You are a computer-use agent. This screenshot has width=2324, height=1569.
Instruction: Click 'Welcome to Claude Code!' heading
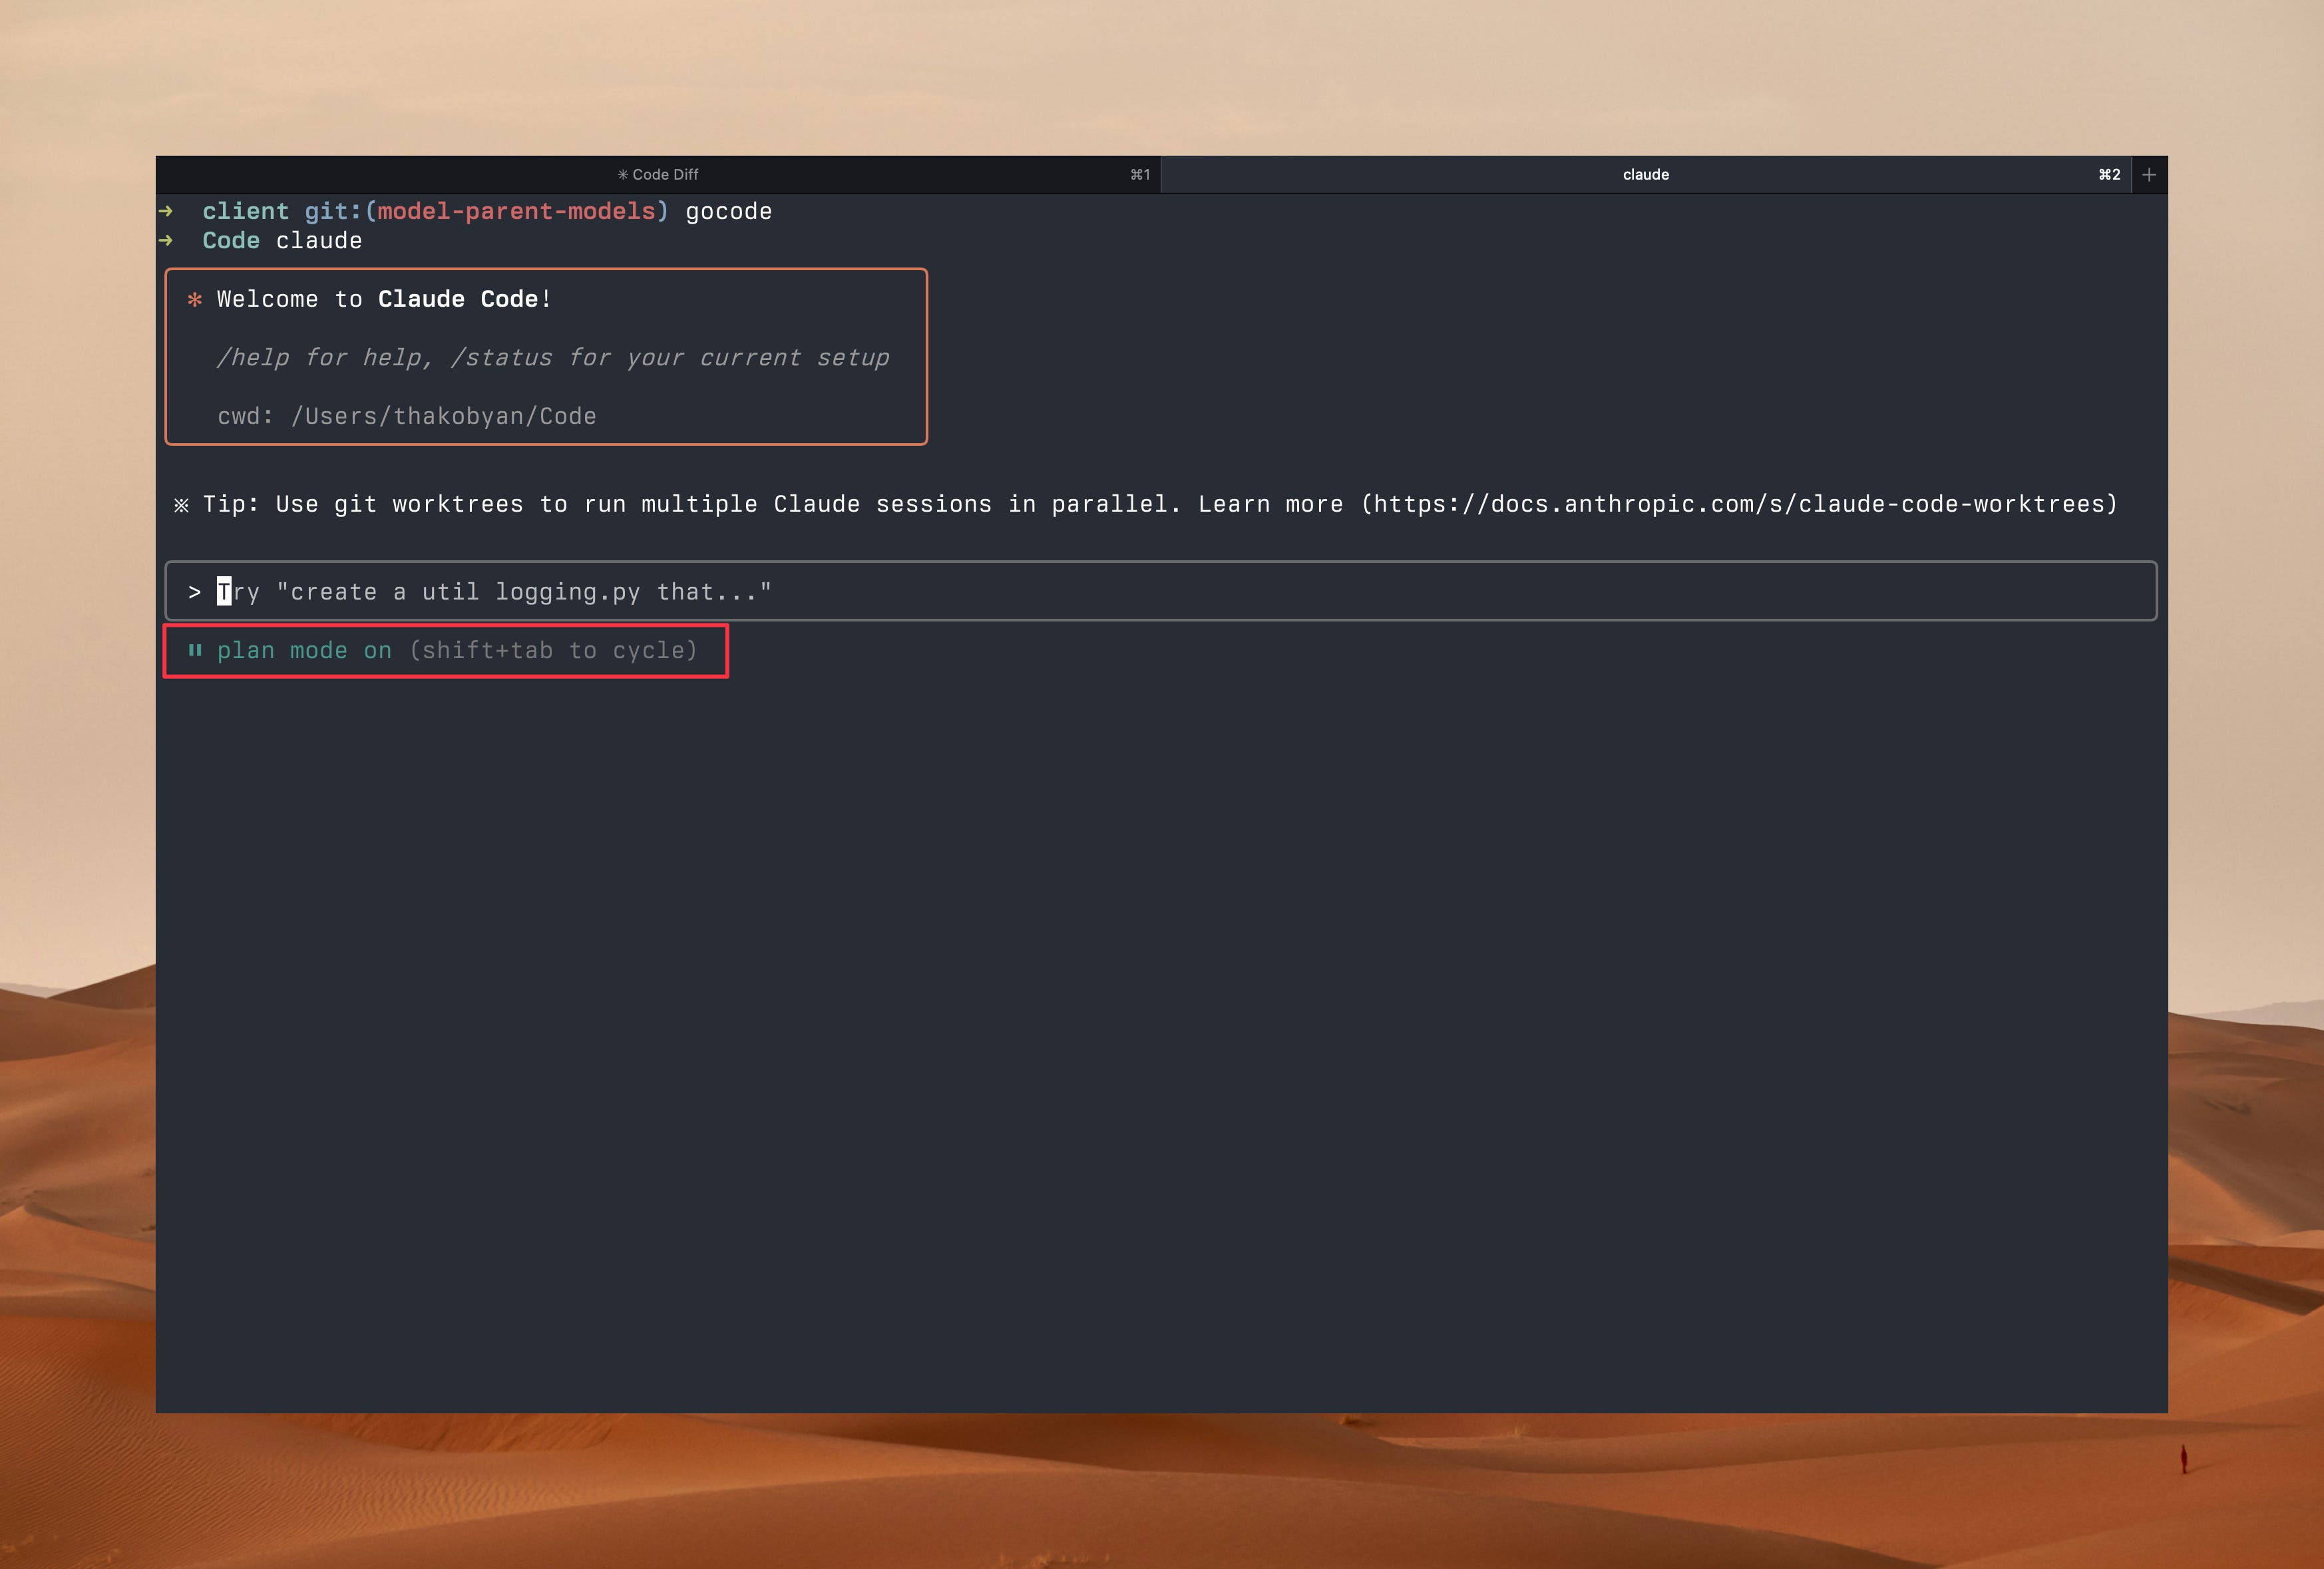click(x=384, y=299)
